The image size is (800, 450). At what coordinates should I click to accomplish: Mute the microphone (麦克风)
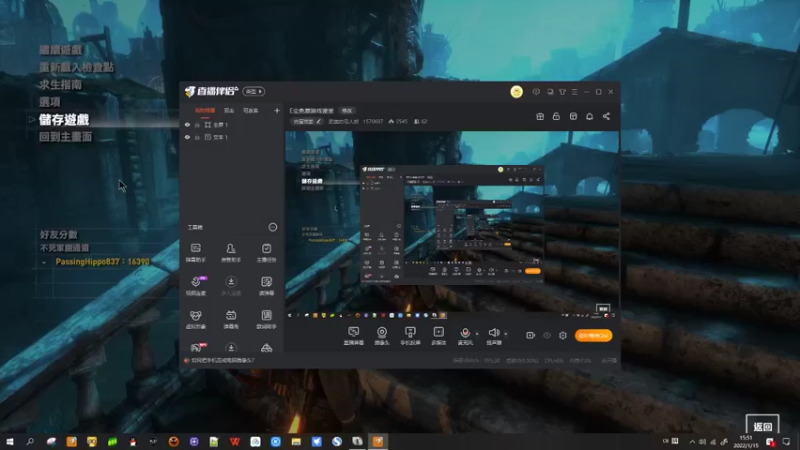click(x=465, y=335)
